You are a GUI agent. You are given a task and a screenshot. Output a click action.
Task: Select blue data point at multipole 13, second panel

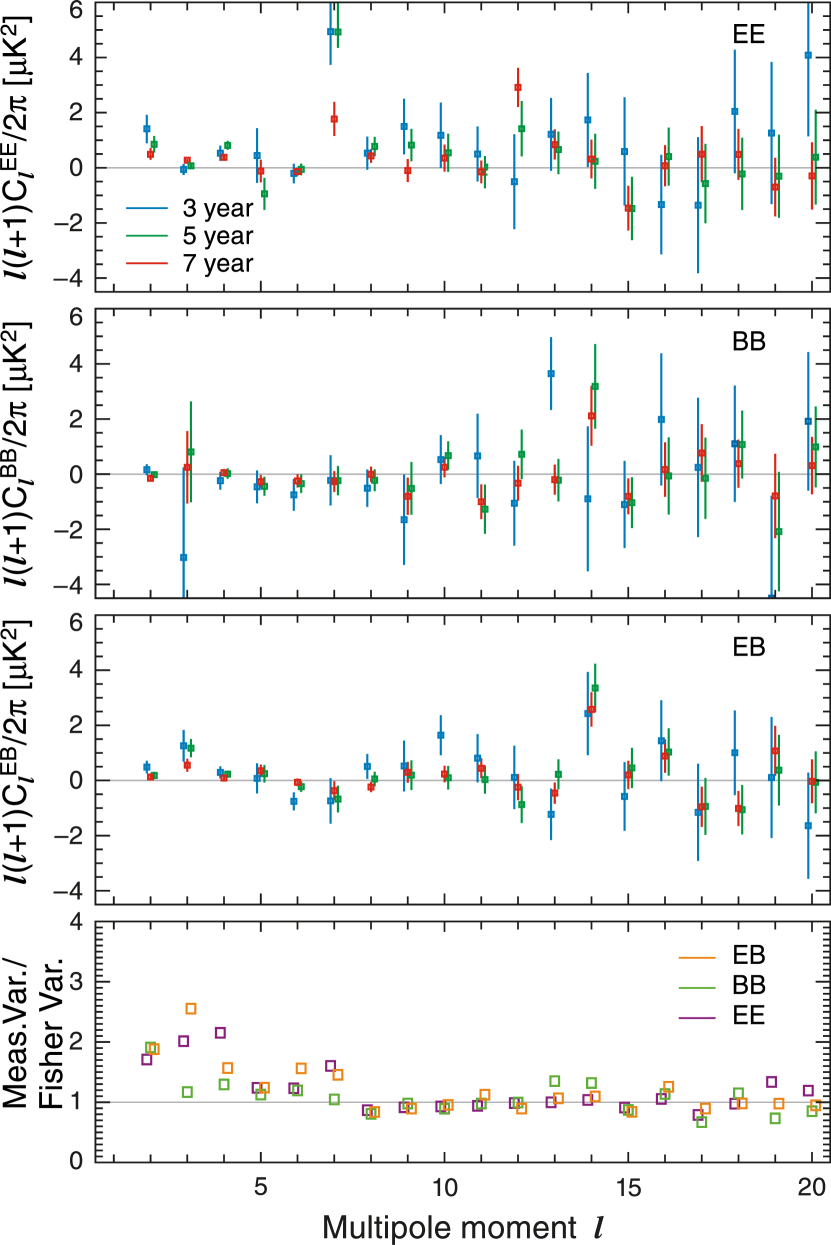(551, 374)
